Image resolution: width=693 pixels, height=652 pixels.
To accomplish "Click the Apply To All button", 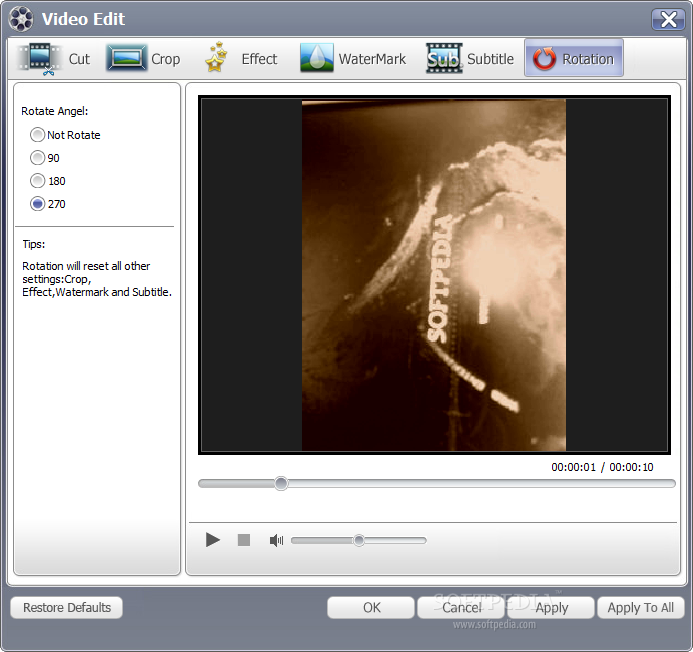I will (x=641, y=607).
